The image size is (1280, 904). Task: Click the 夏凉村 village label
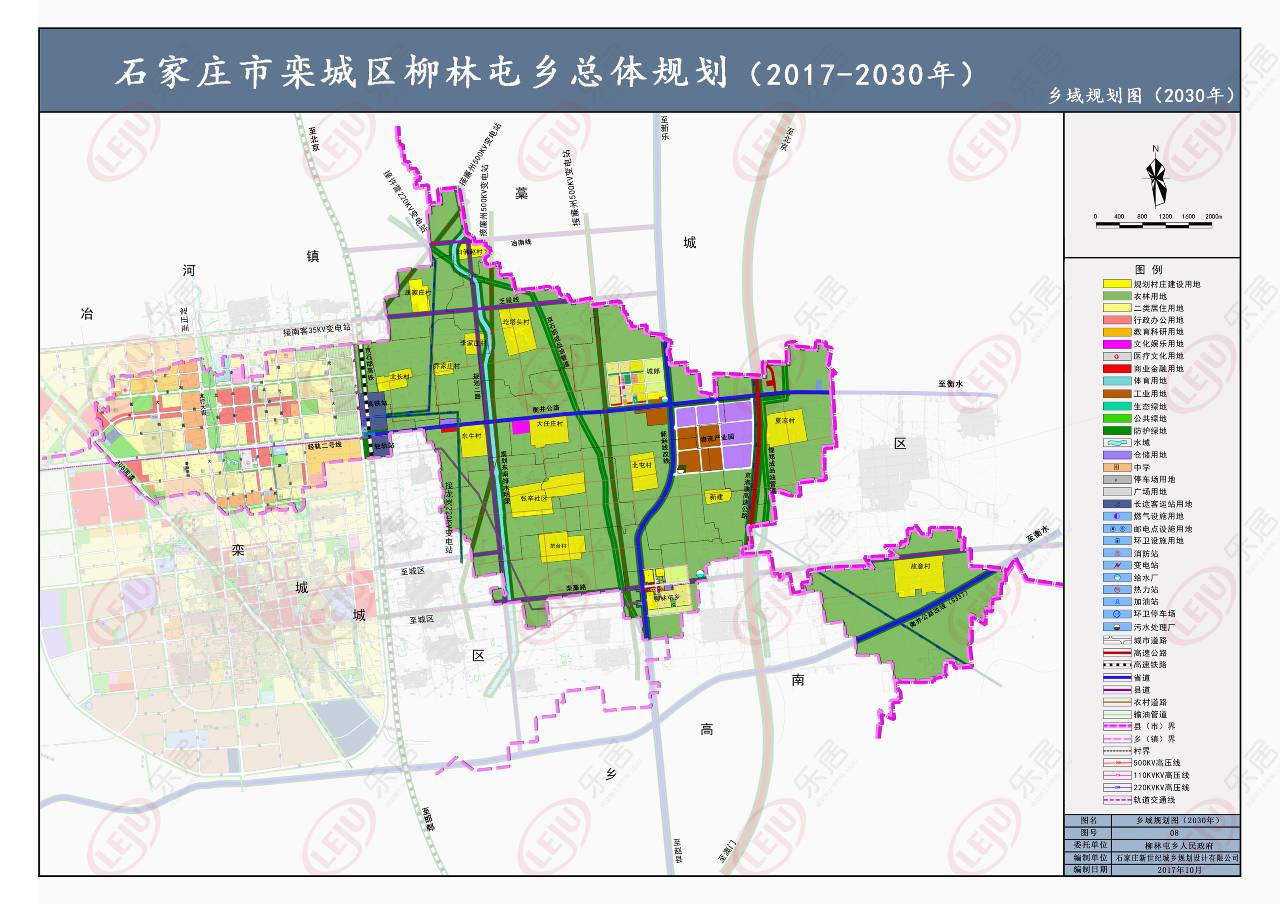tap(786, 421)
